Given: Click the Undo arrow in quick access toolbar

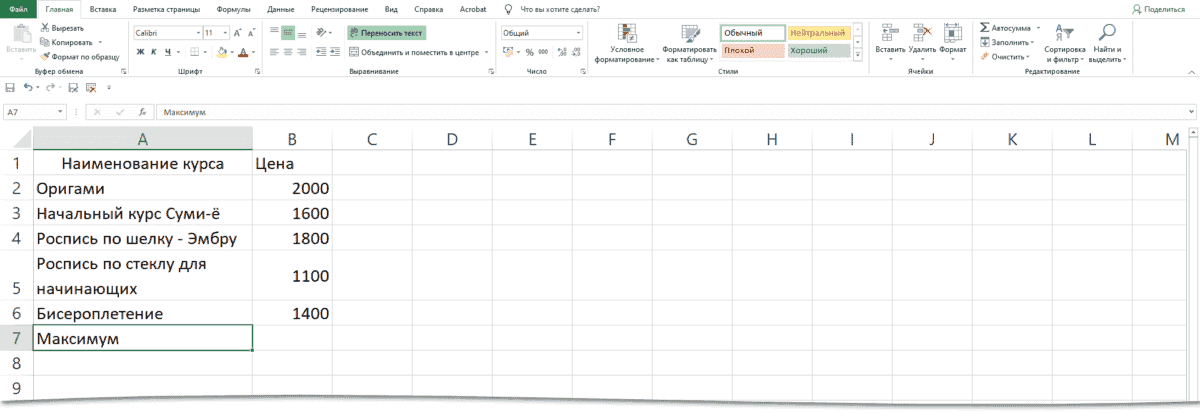Looking at the screenshot, I should tap(28, 88).
